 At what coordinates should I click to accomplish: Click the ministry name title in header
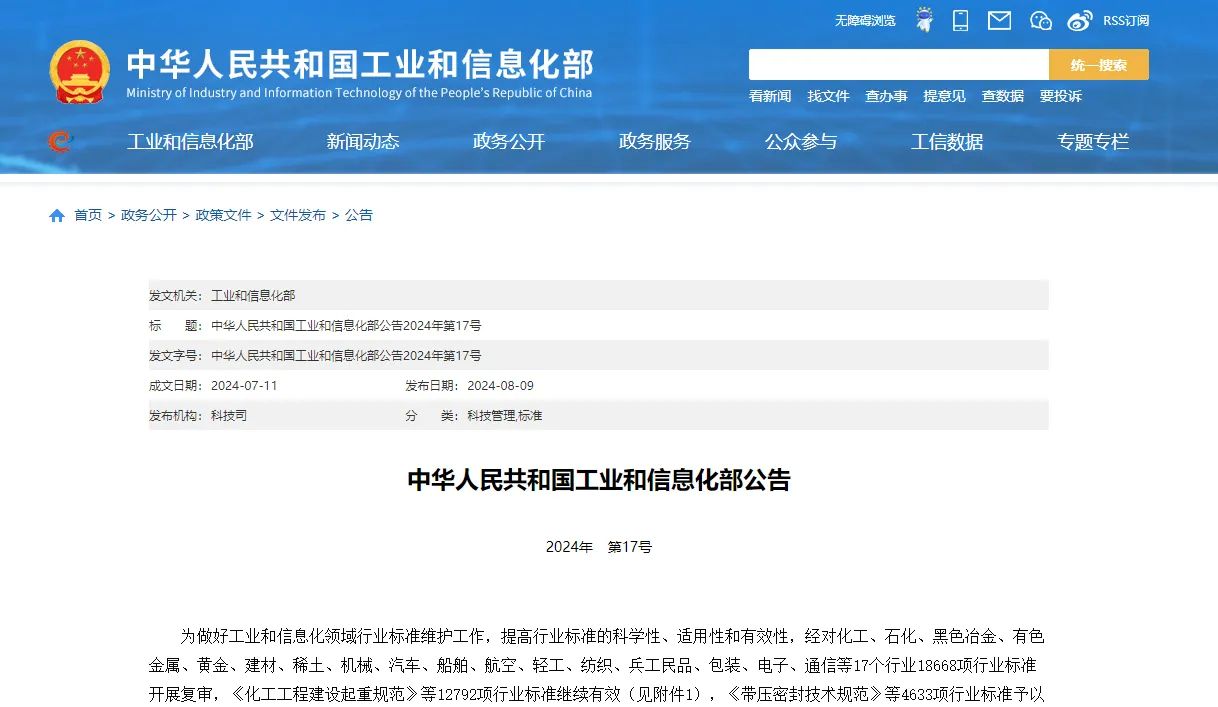coord(360,64)
